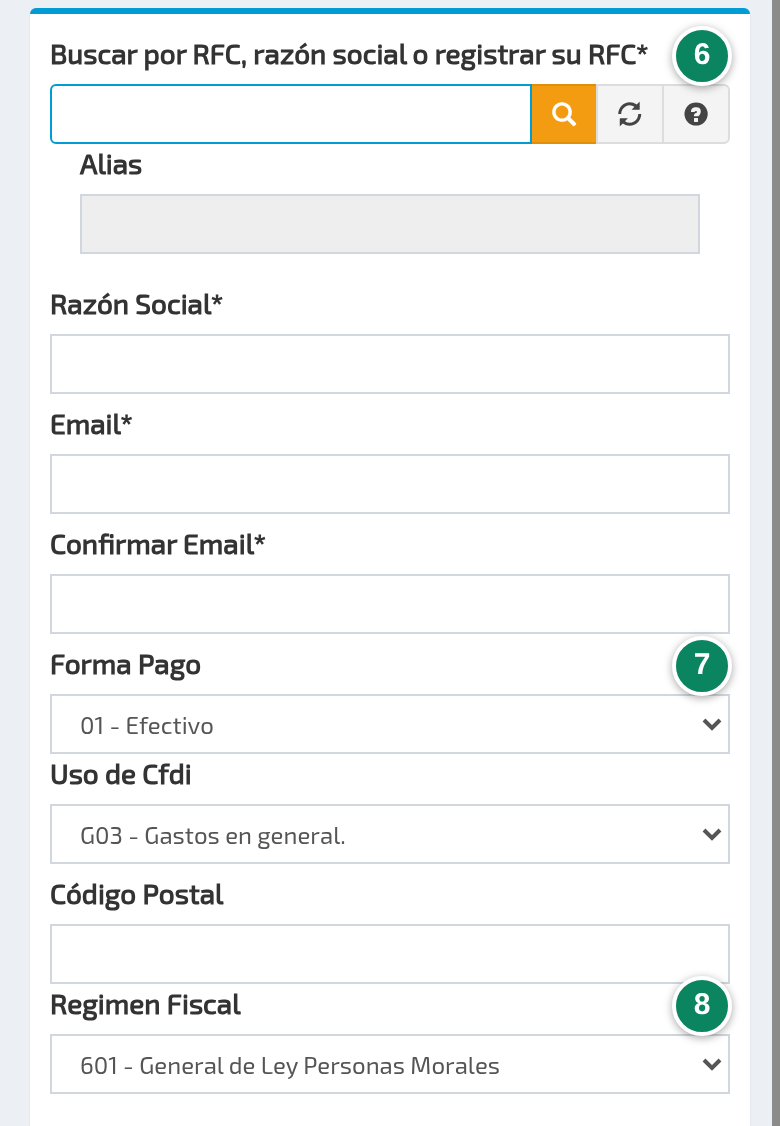Click the orange search magnifier button
The height and width of the screenshot is (1126, 780).
564,114
